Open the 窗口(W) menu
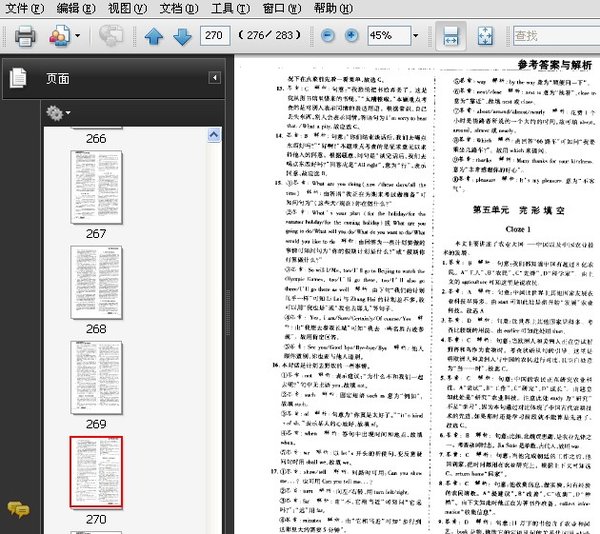Image resolution: width=600 pixels, height=534 pixels. point(282,8)
